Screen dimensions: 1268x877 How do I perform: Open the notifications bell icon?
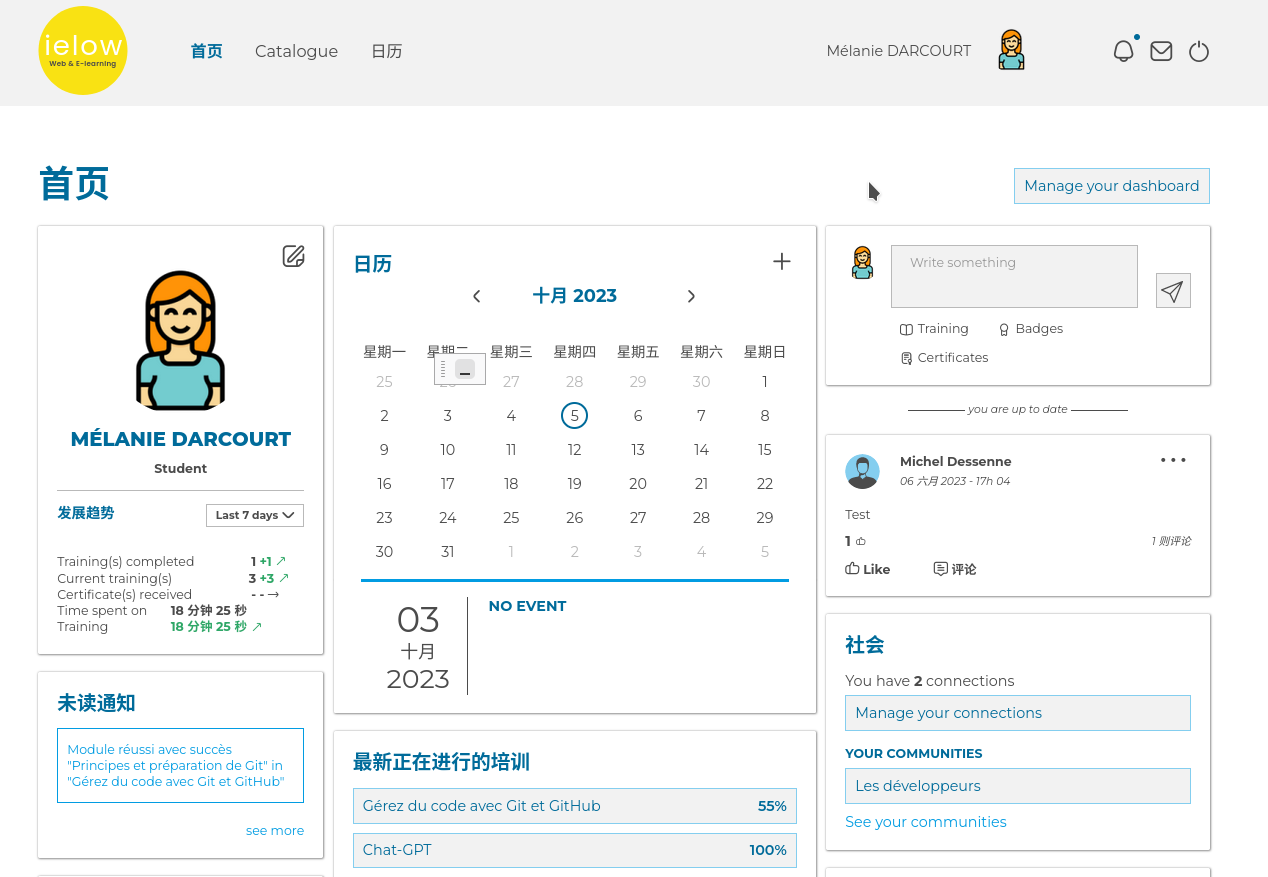1123,51
